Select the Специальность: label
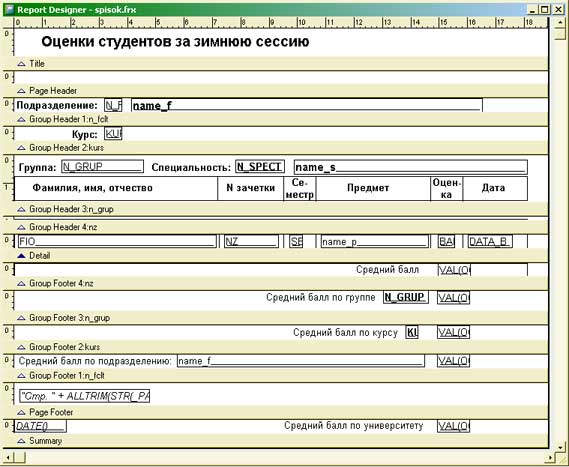The height and width of the screenshot is (467, 569). tap(191, 167)
